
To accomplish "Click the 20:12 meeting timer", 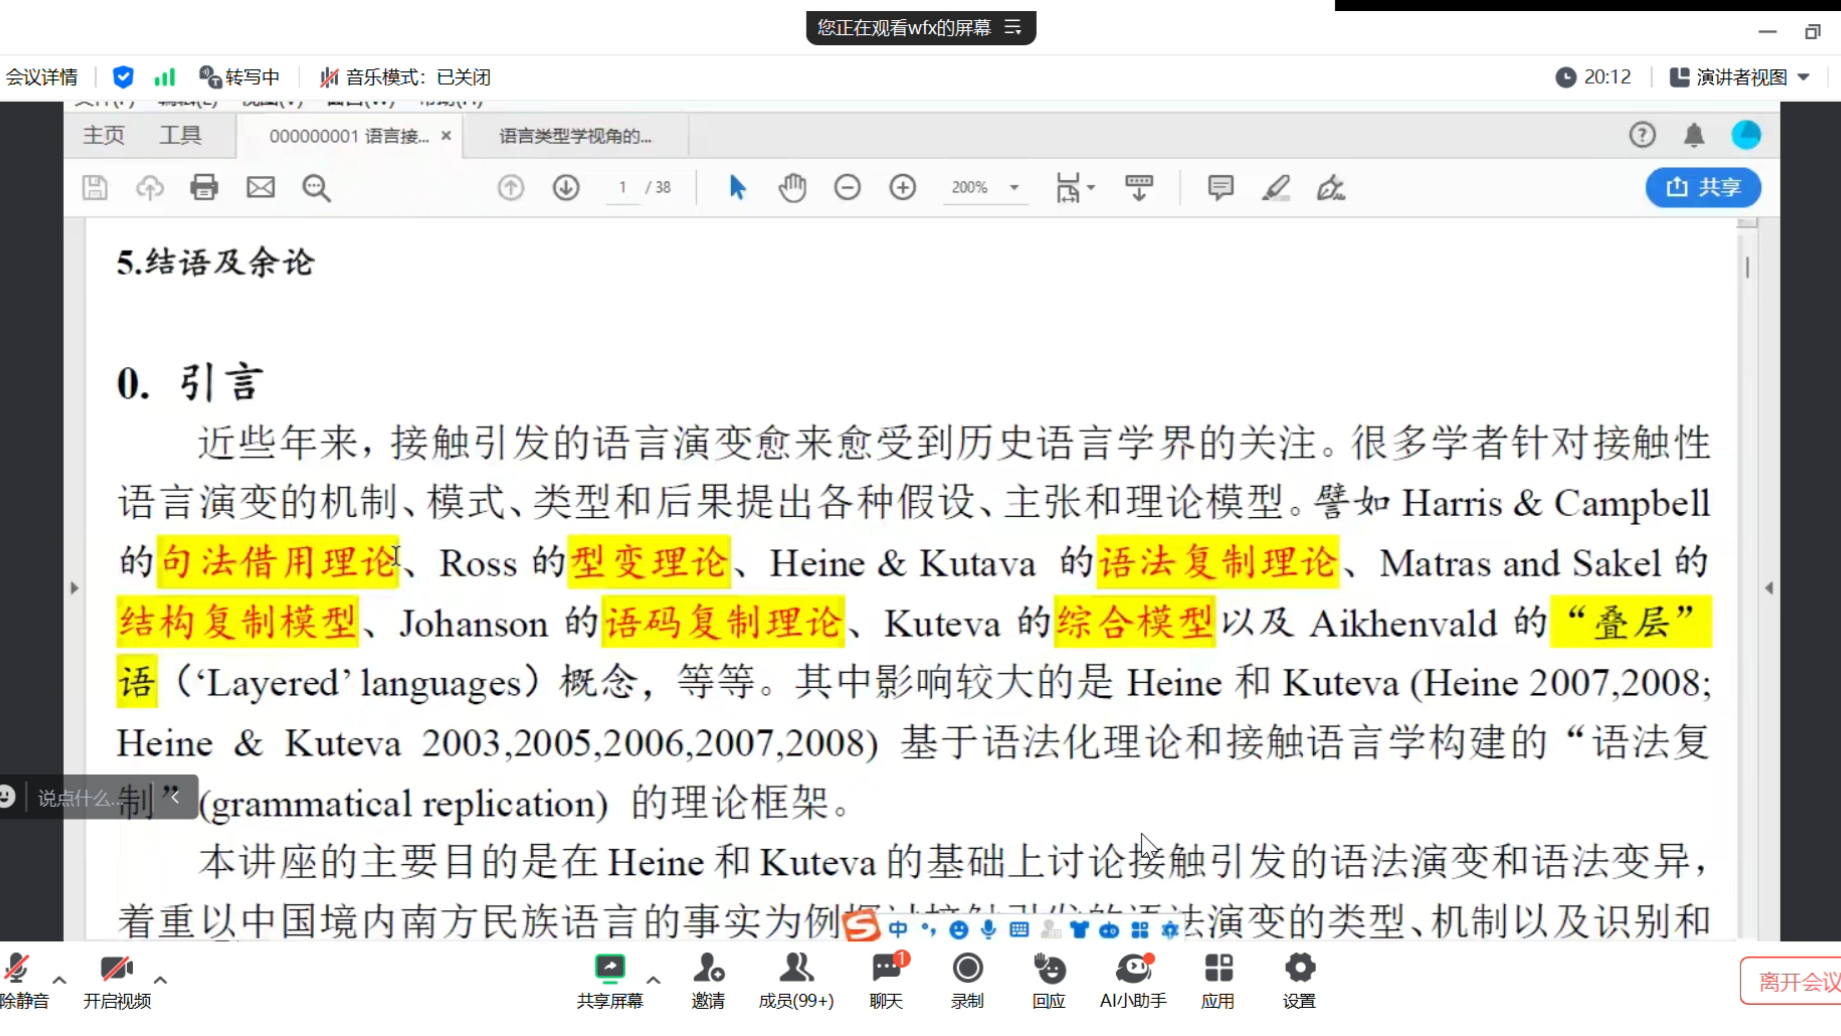I will click(1594, 77).
